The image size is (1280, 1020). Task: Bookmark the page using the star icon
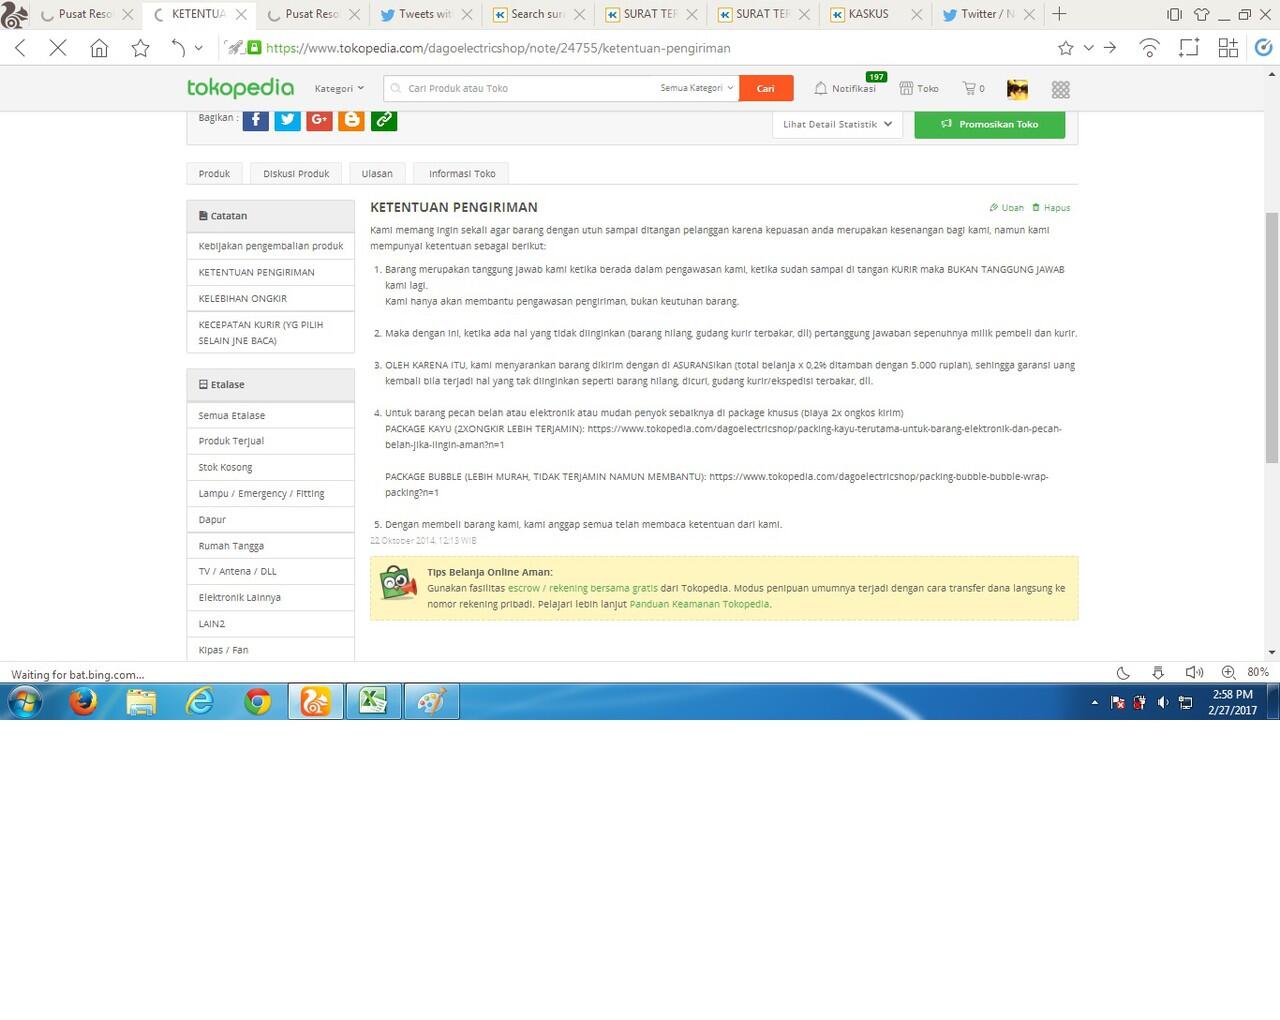click(x=140, y=48)
